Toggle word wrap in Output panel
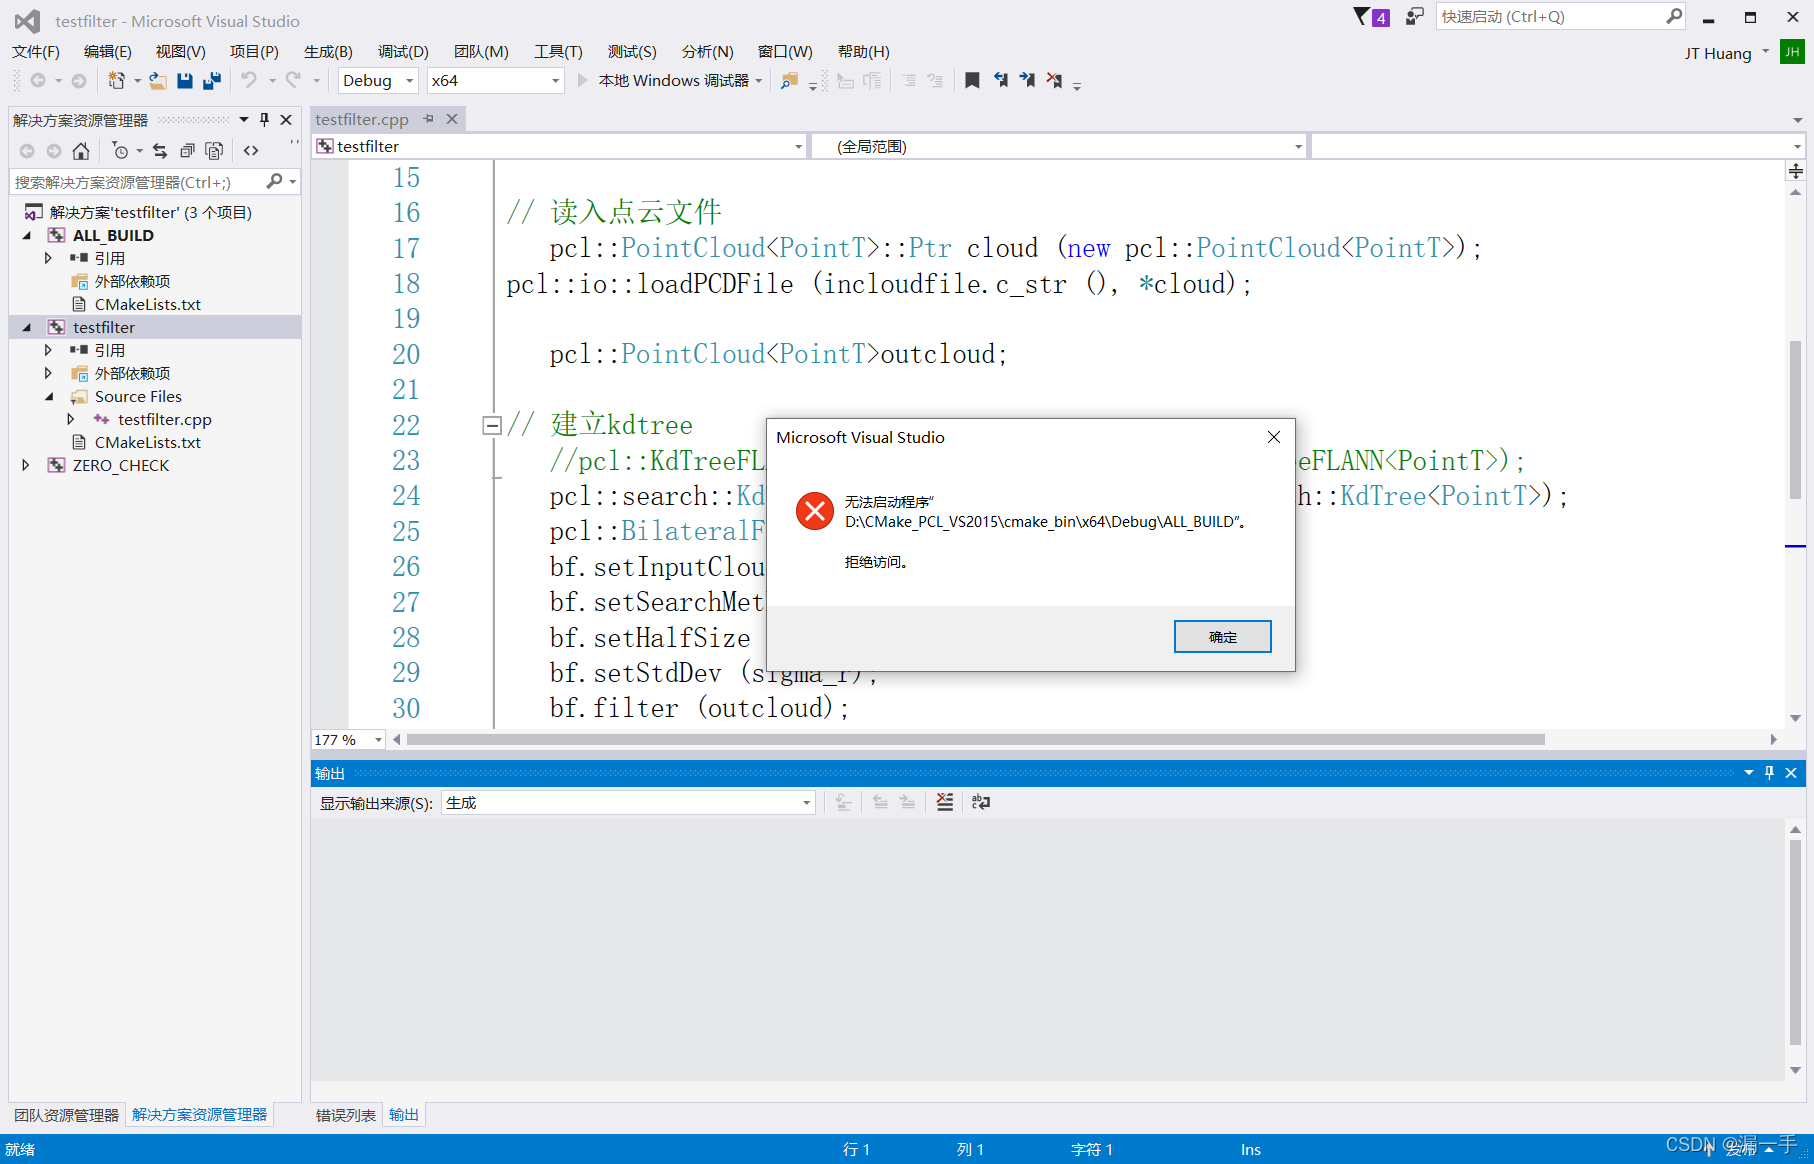The image size is (1814, 1164). (981, 802)
